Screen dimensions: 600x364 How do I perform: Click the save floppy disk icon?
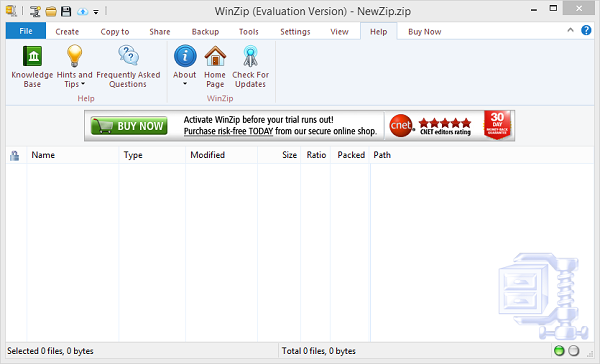[66, 11]
